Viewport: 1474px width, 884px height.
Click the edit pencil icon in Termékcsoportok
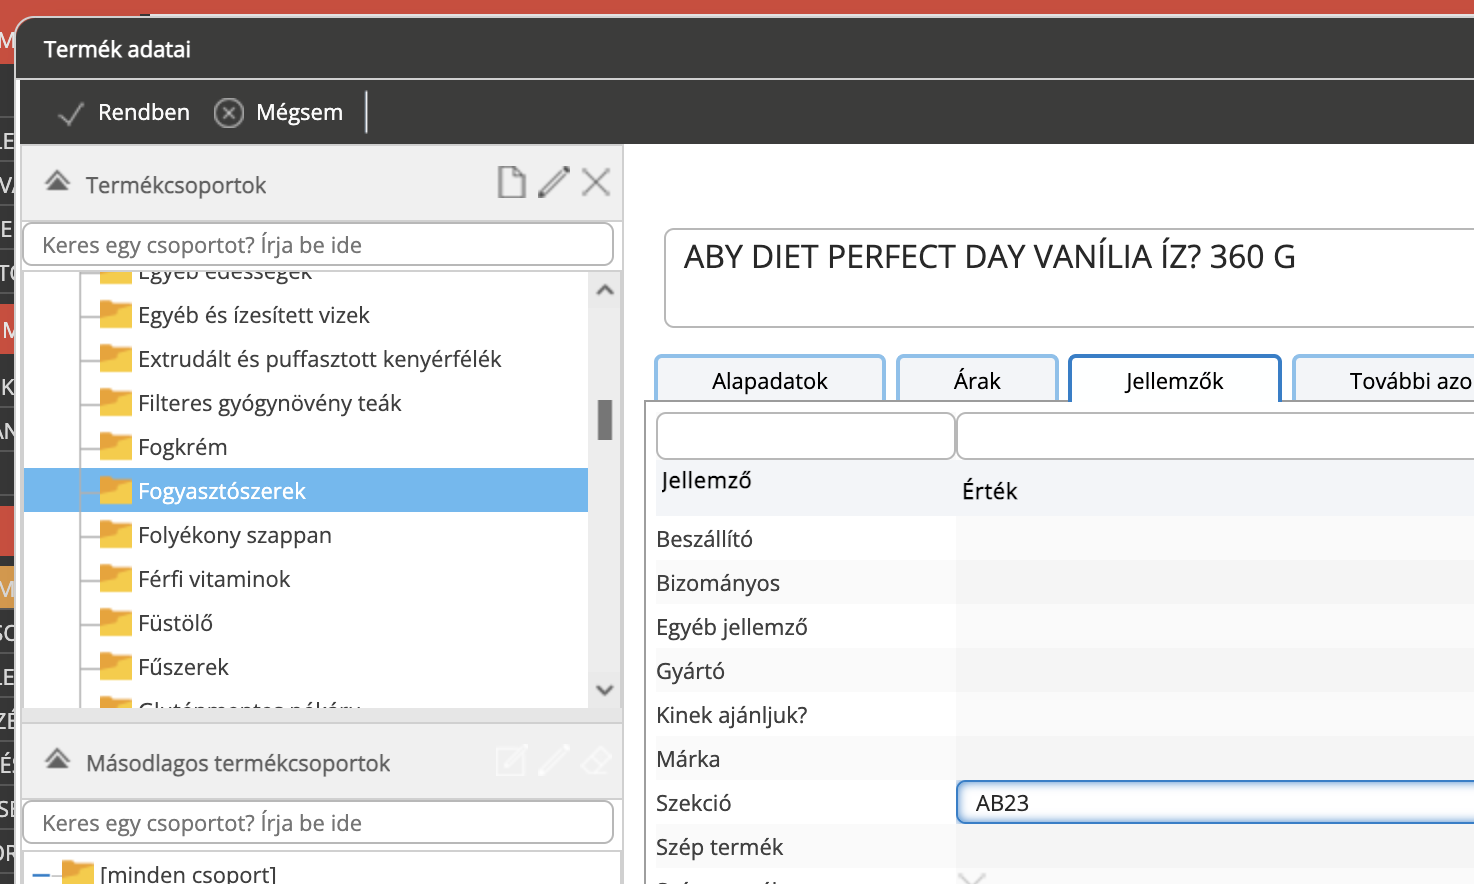point(554,182)
